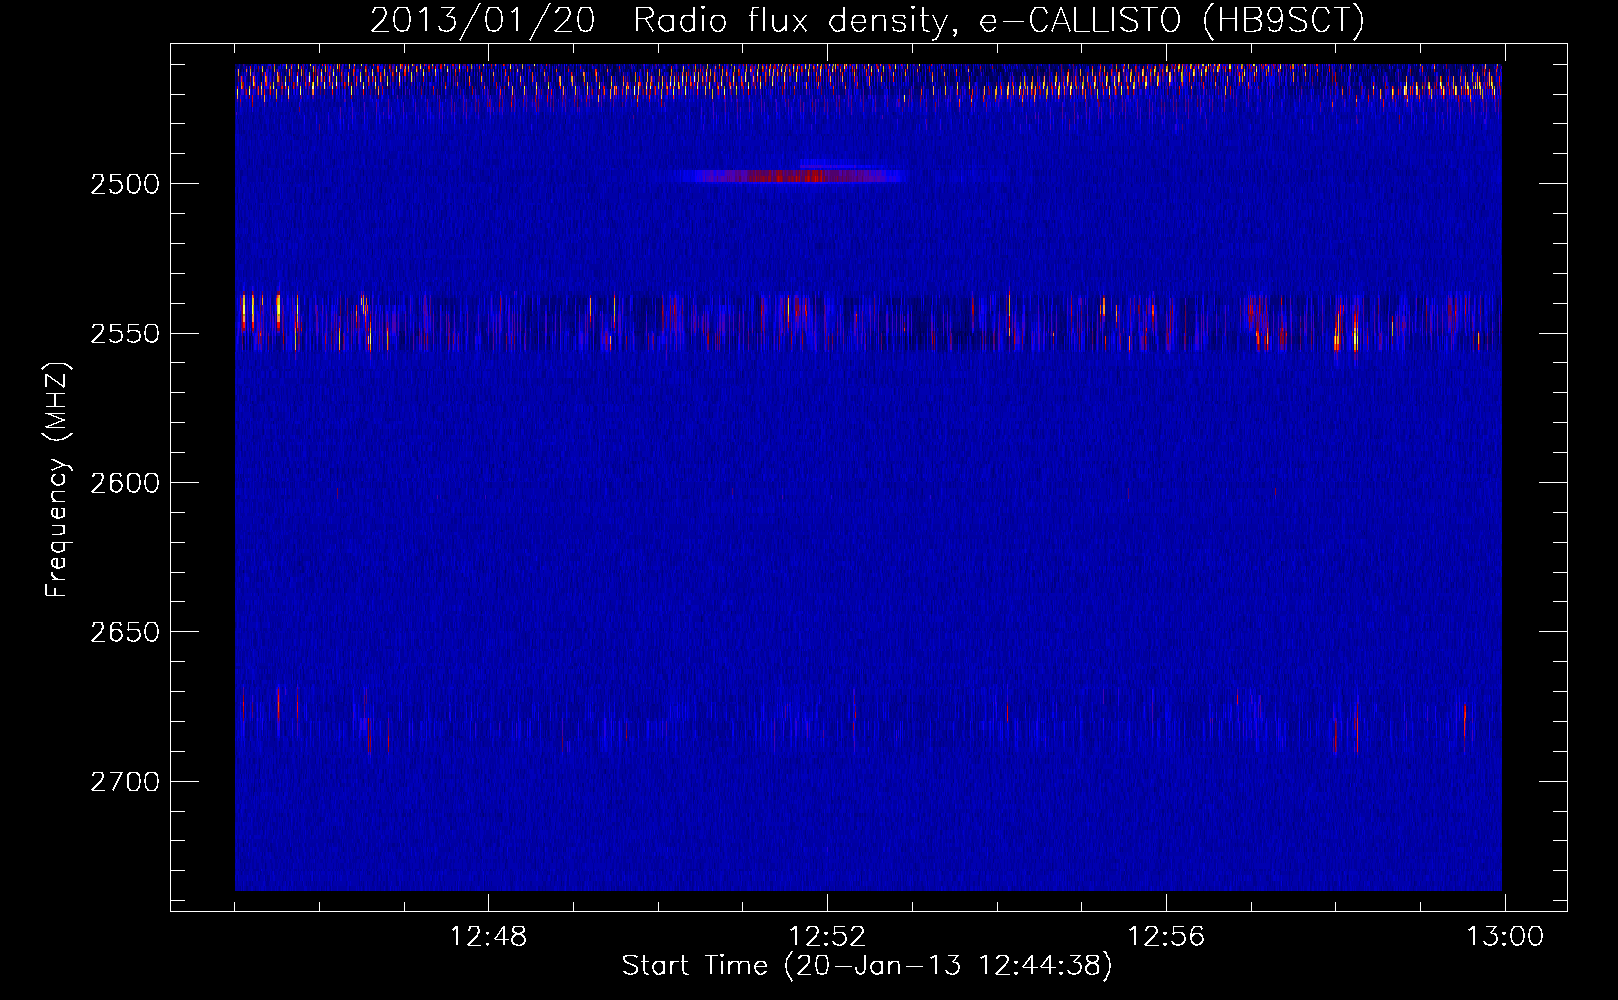Click the 2550 frequency tick label
Viewport: 1618px width, 1000px height.
(124, 334)
